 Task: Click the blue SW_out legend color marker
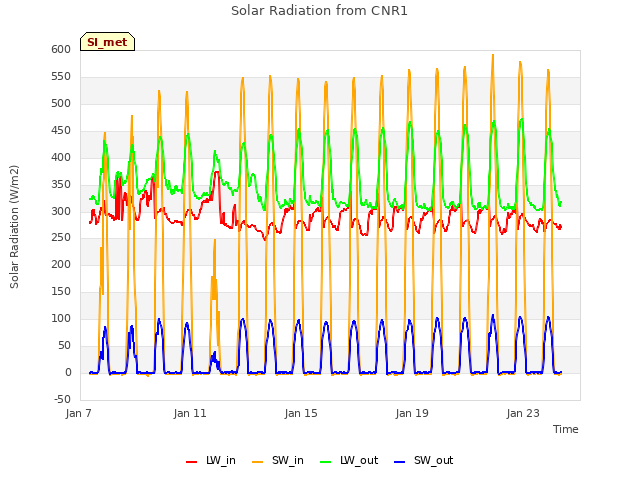[x=400, y=462]
